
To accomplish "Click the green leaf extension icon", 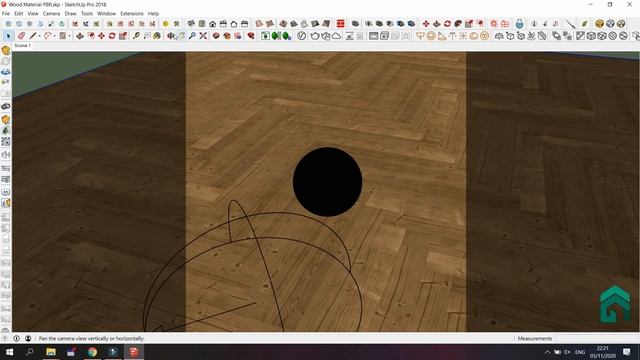I will click(x=585, y=24).
